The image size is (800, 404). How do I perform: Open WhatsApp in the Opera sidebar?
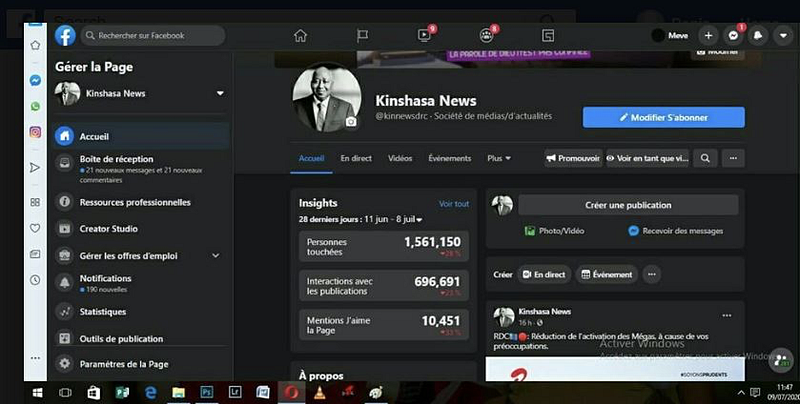35,106
